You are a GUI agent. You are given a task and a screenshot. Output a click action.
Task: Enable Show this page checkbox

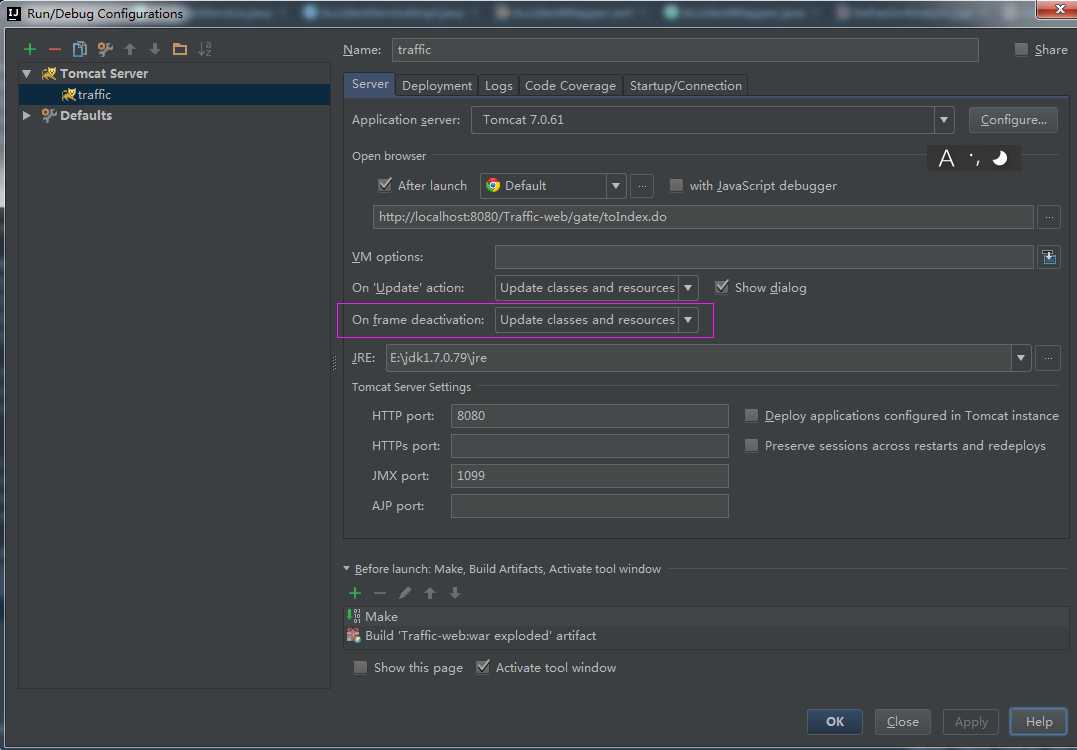point(360,667)
